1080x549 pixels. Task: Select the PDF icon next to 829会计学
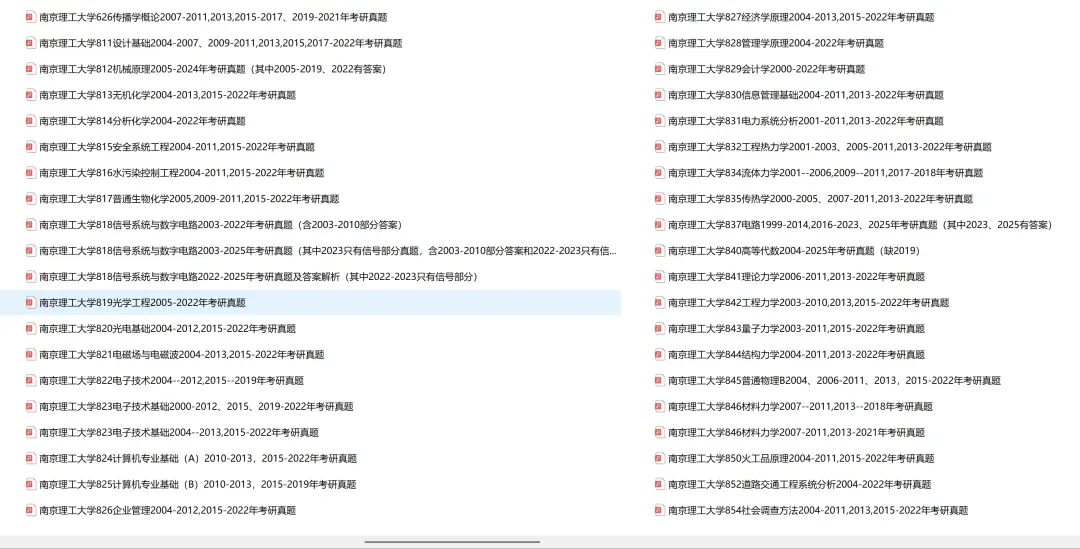point(659,69)
